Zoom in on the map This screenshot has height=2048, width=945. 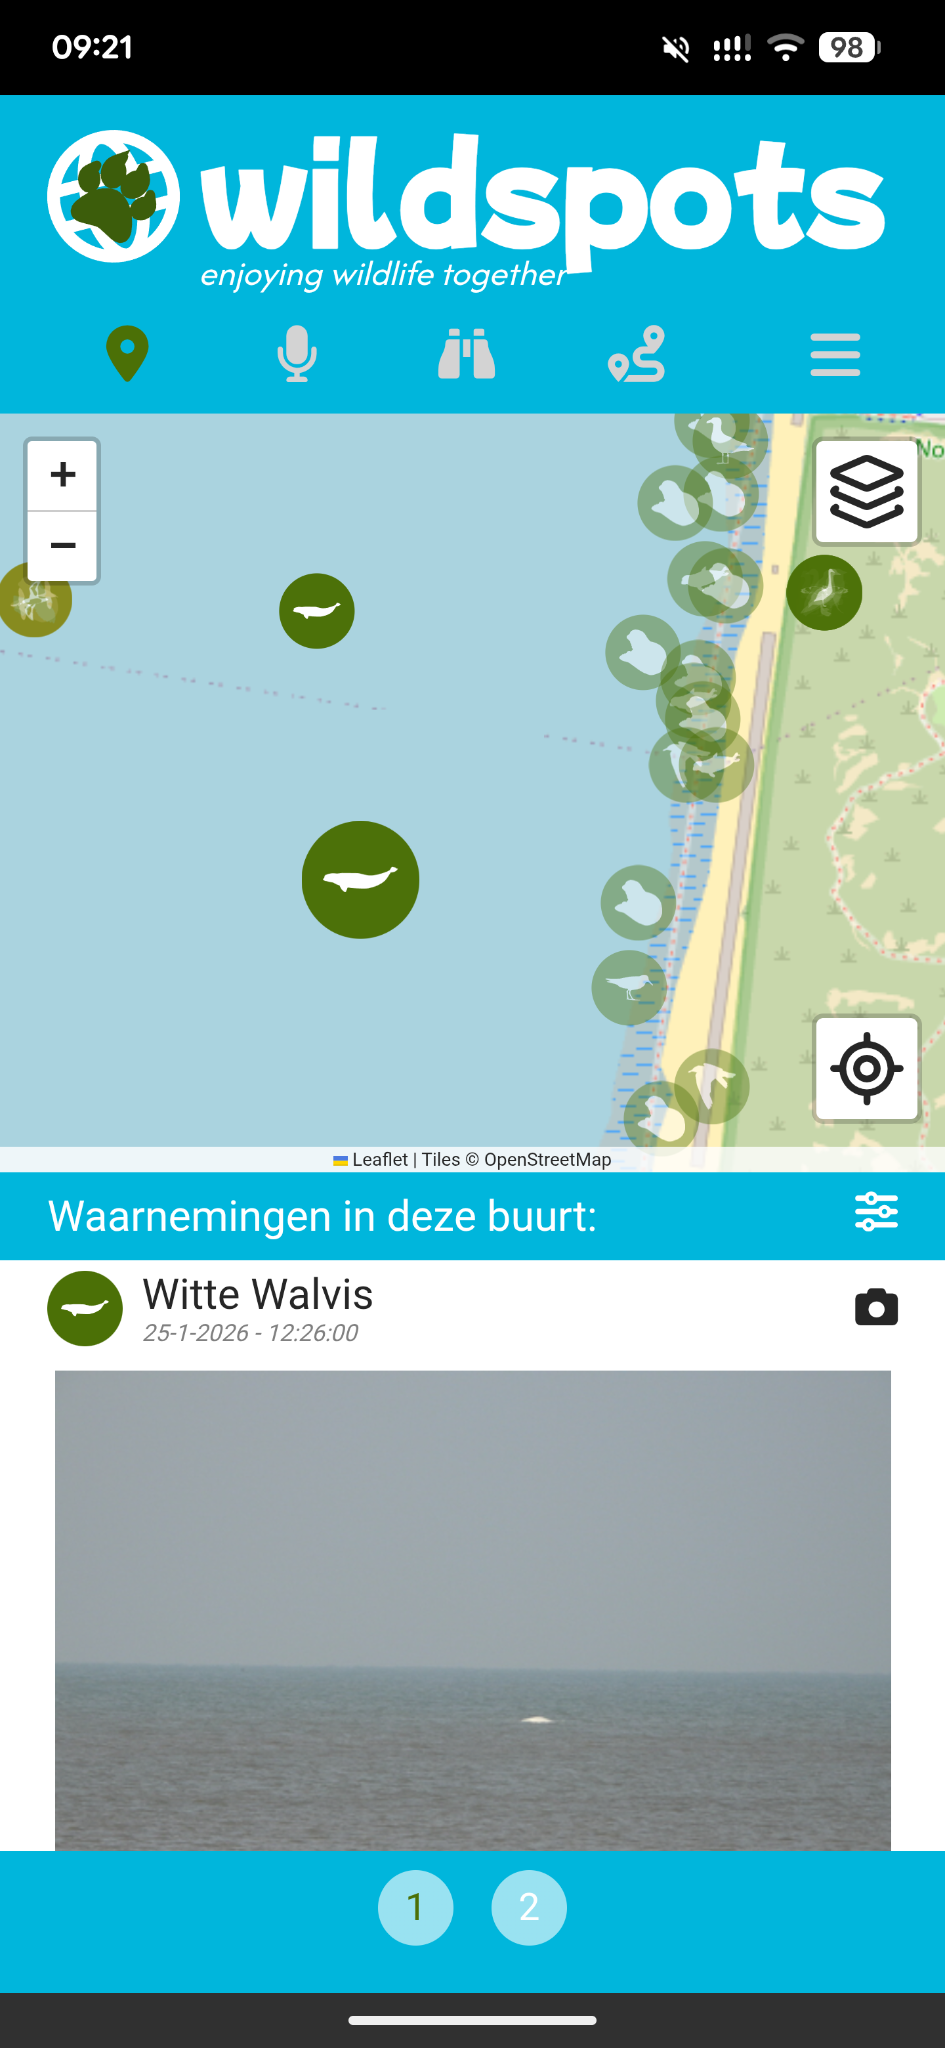click(63, 474)
